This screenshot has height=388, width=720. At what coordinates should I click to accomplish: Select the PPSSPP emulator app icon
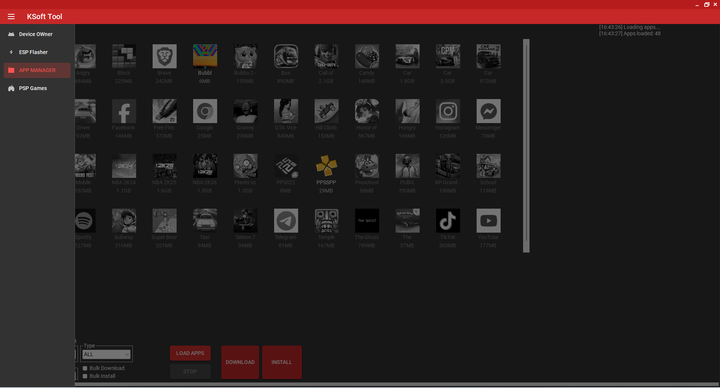click(x=326, y=166)
